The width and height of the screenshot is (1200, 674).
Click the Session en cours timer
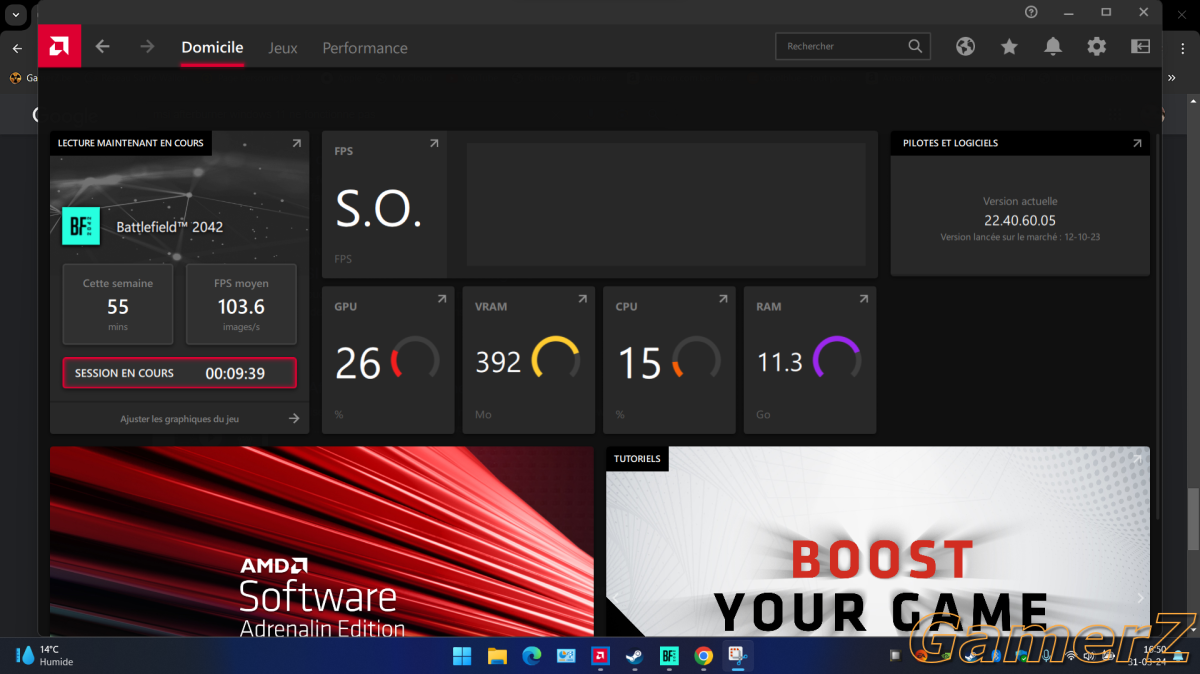coord(180,373)
